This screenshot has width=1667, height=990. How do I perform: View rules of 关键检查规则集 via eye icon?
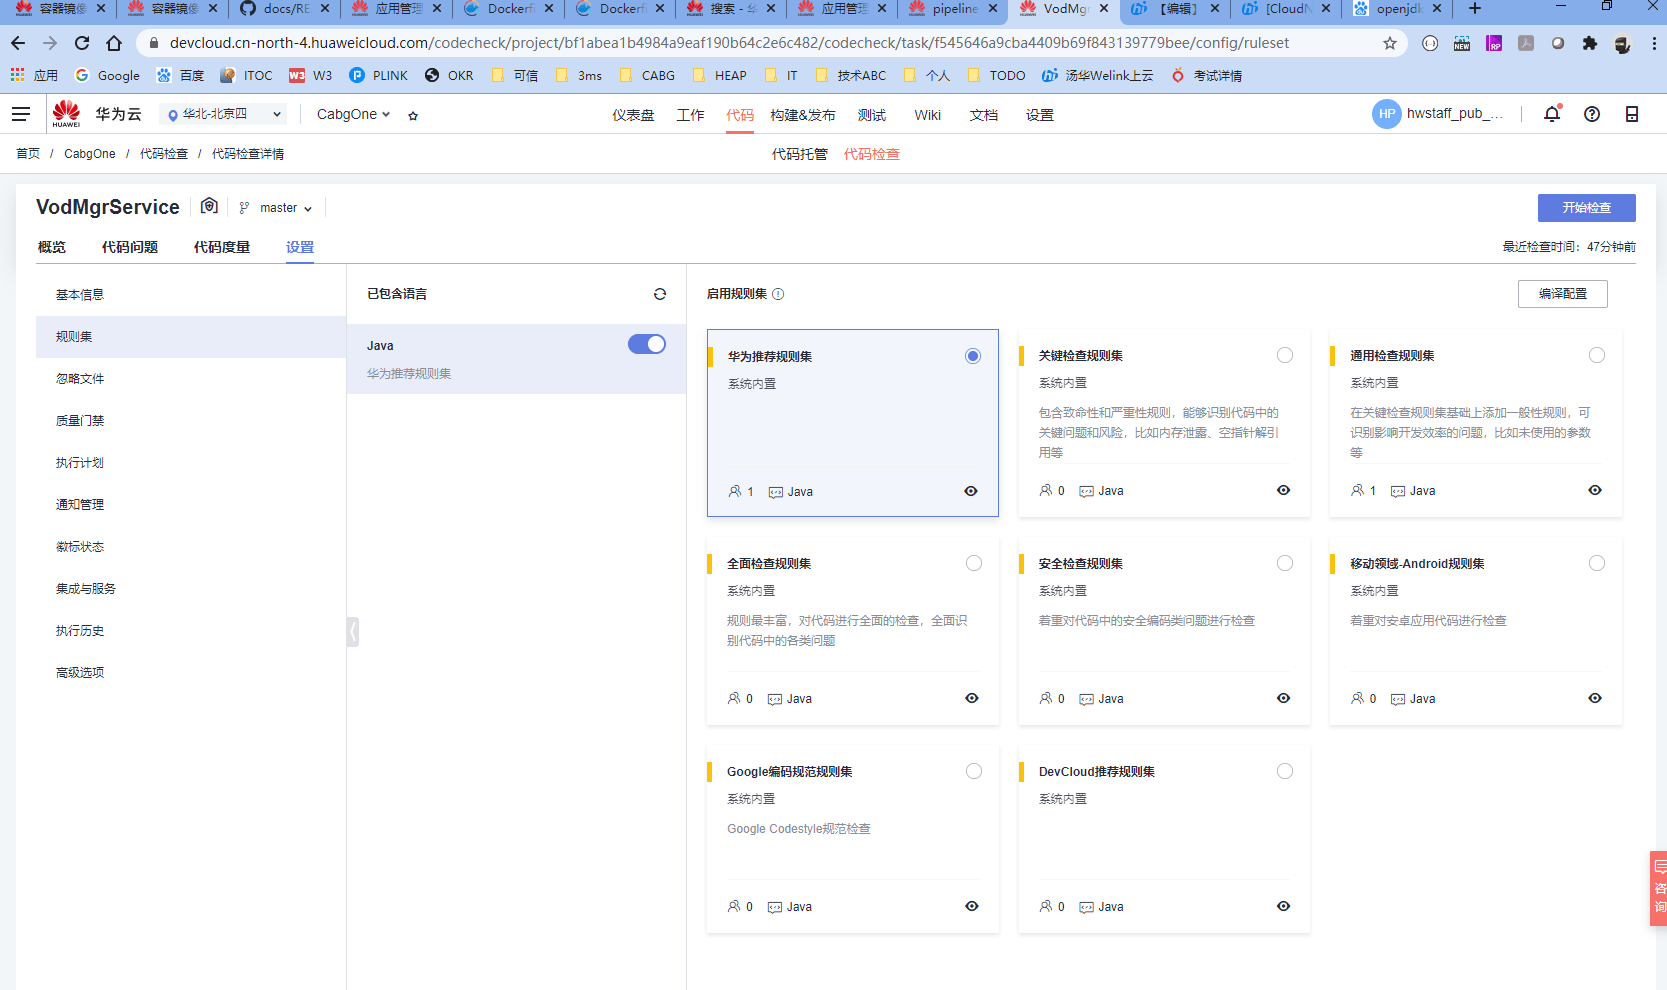(x=1284, y=490)
